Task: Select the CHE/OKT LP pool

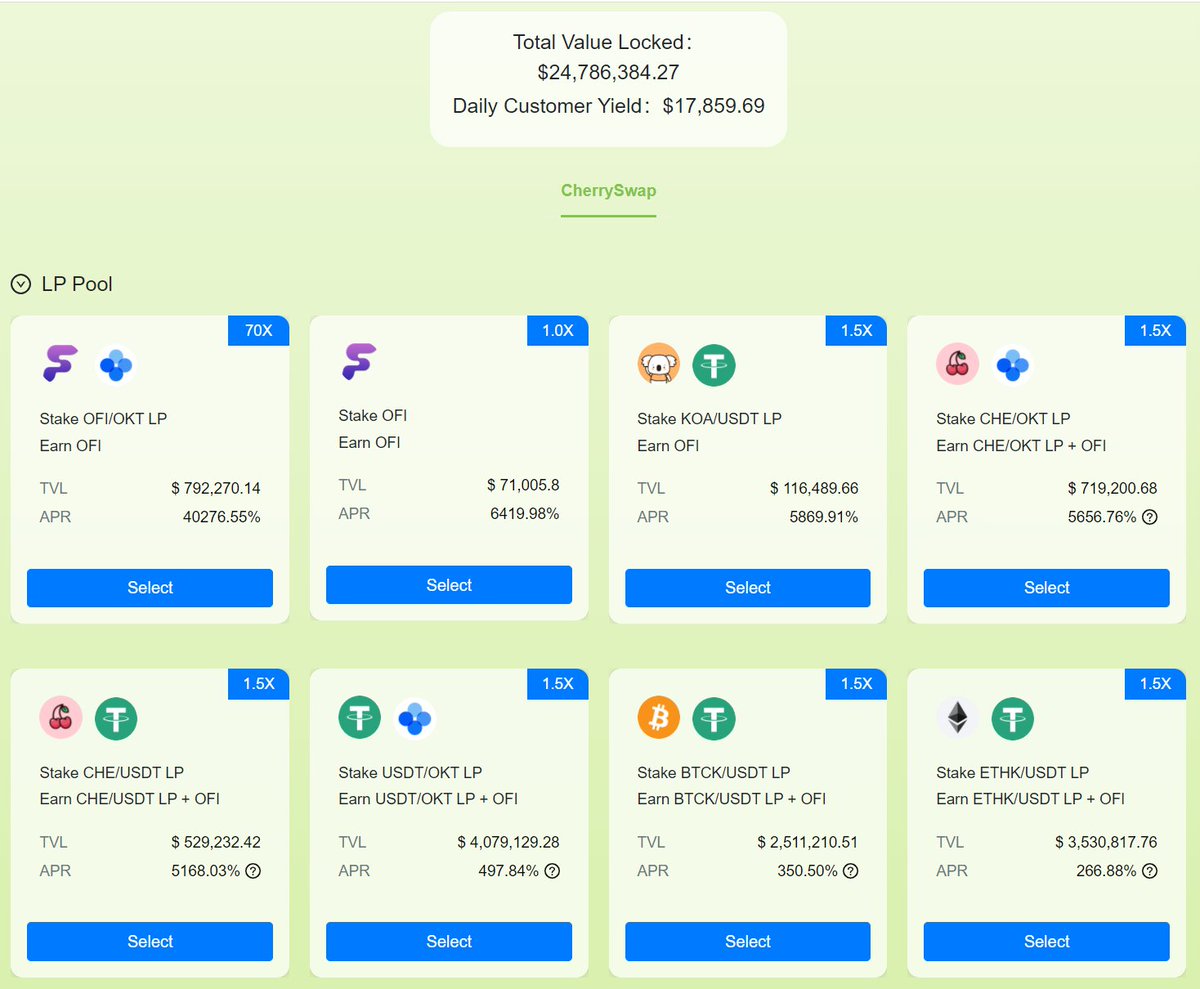Action: pyautogui.click(x=1047, y=588)
